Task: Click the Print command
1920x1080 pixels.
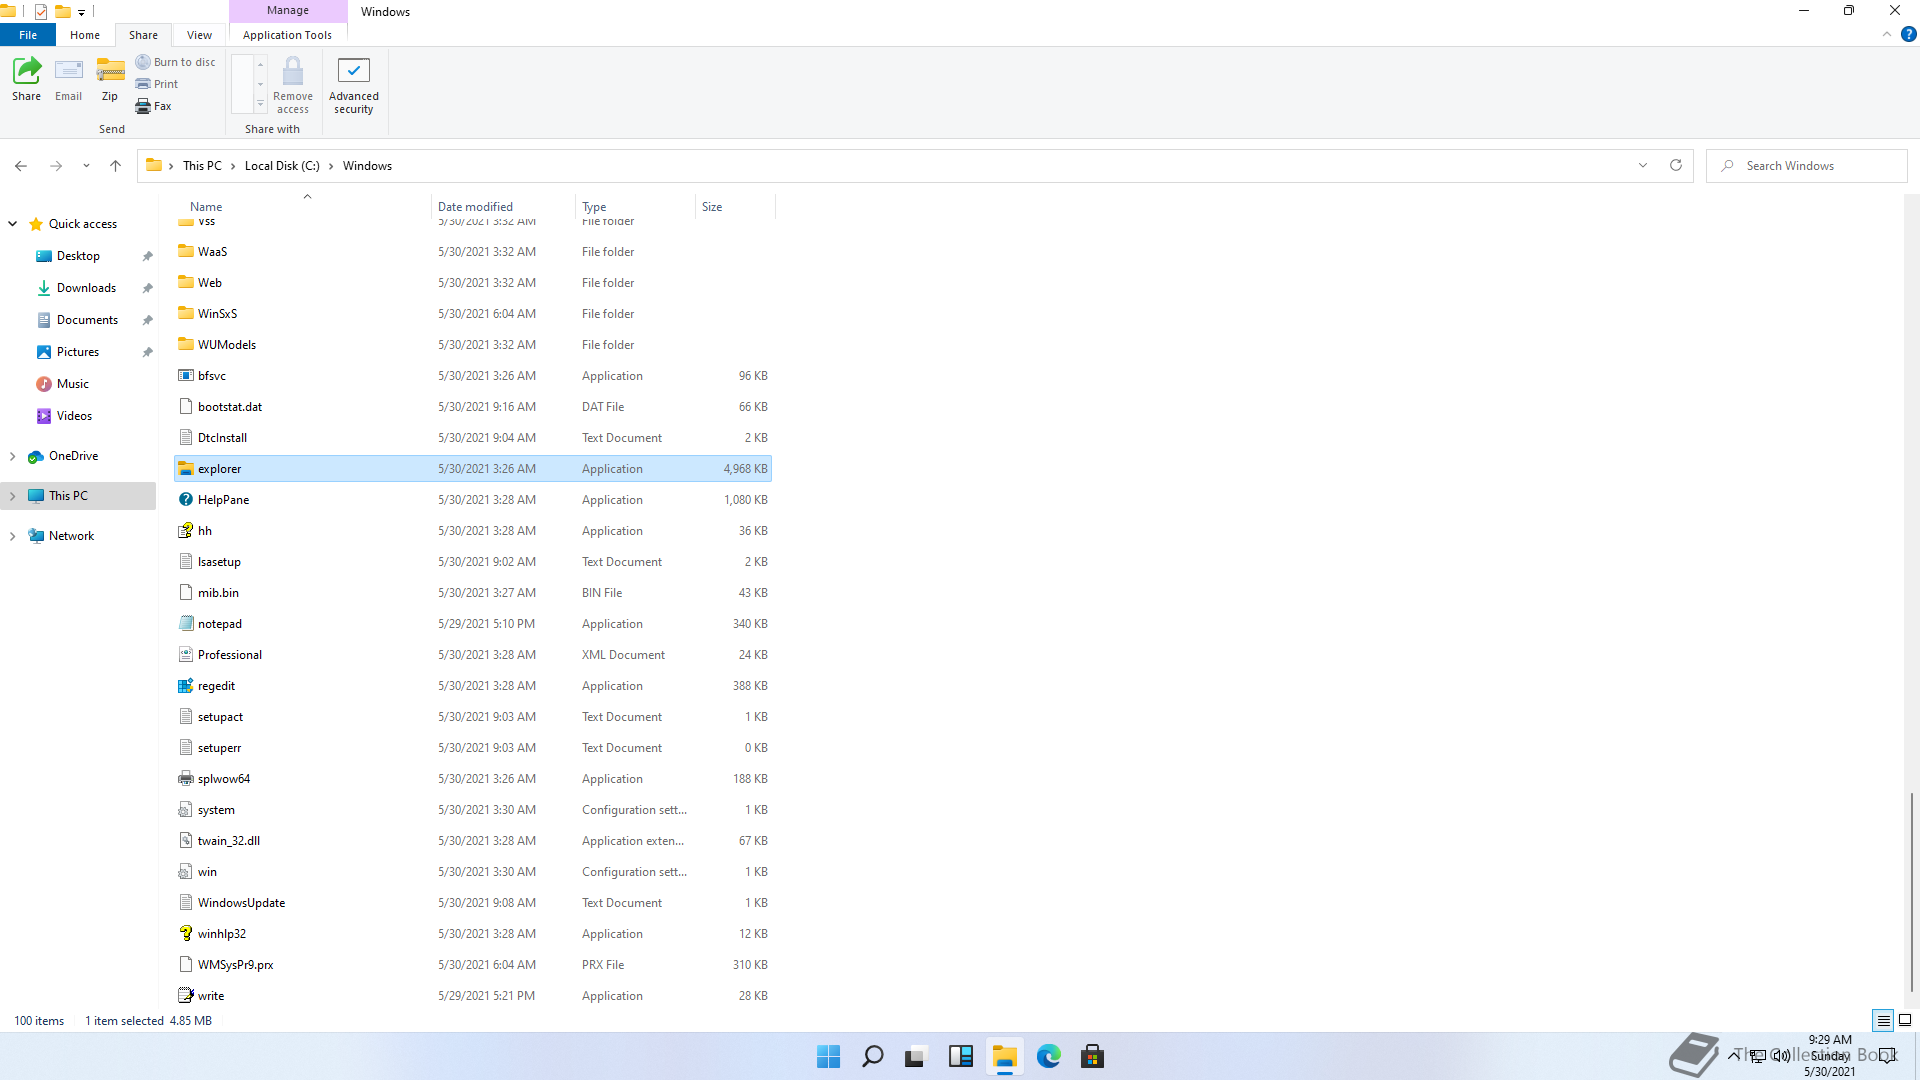Action: 157,84
